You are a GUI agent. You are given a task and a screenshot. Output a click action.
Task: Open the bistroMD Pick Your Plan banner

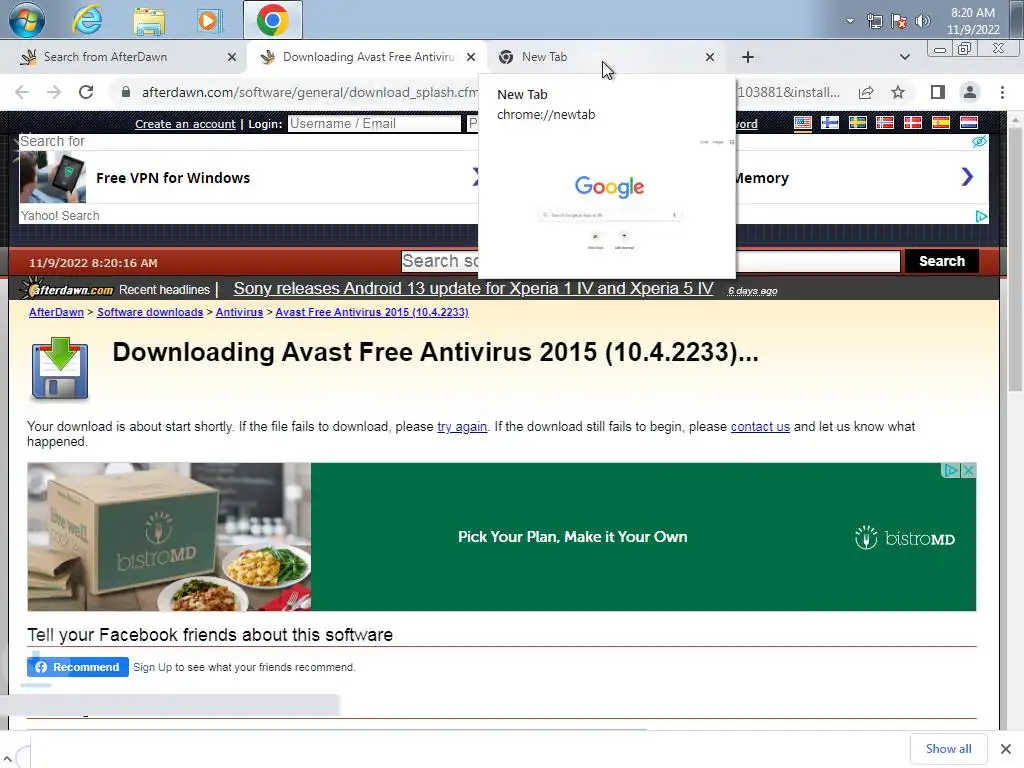(x=502, y=537)
